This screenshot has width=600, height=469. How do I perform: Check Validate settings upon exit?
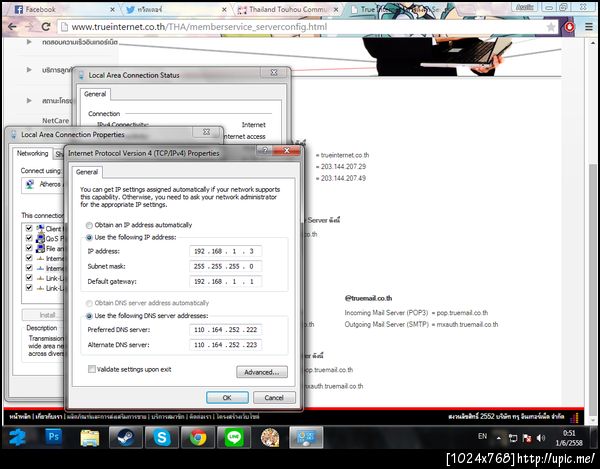click(x=92, y=369)
